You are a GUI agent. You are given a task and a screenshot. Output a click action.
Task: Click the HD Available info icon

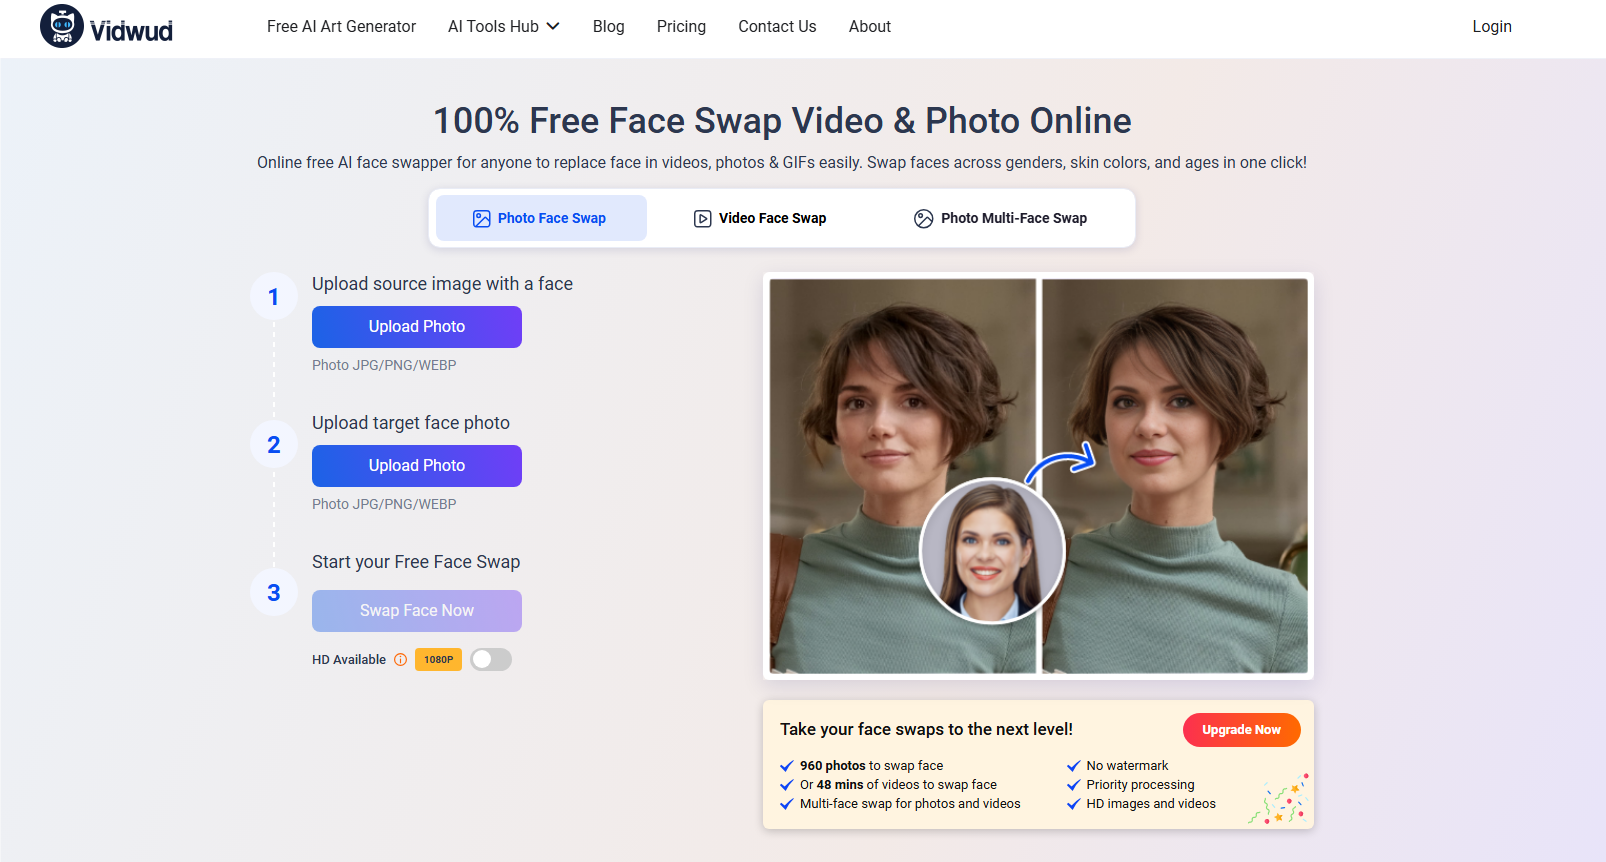point(400,660)
